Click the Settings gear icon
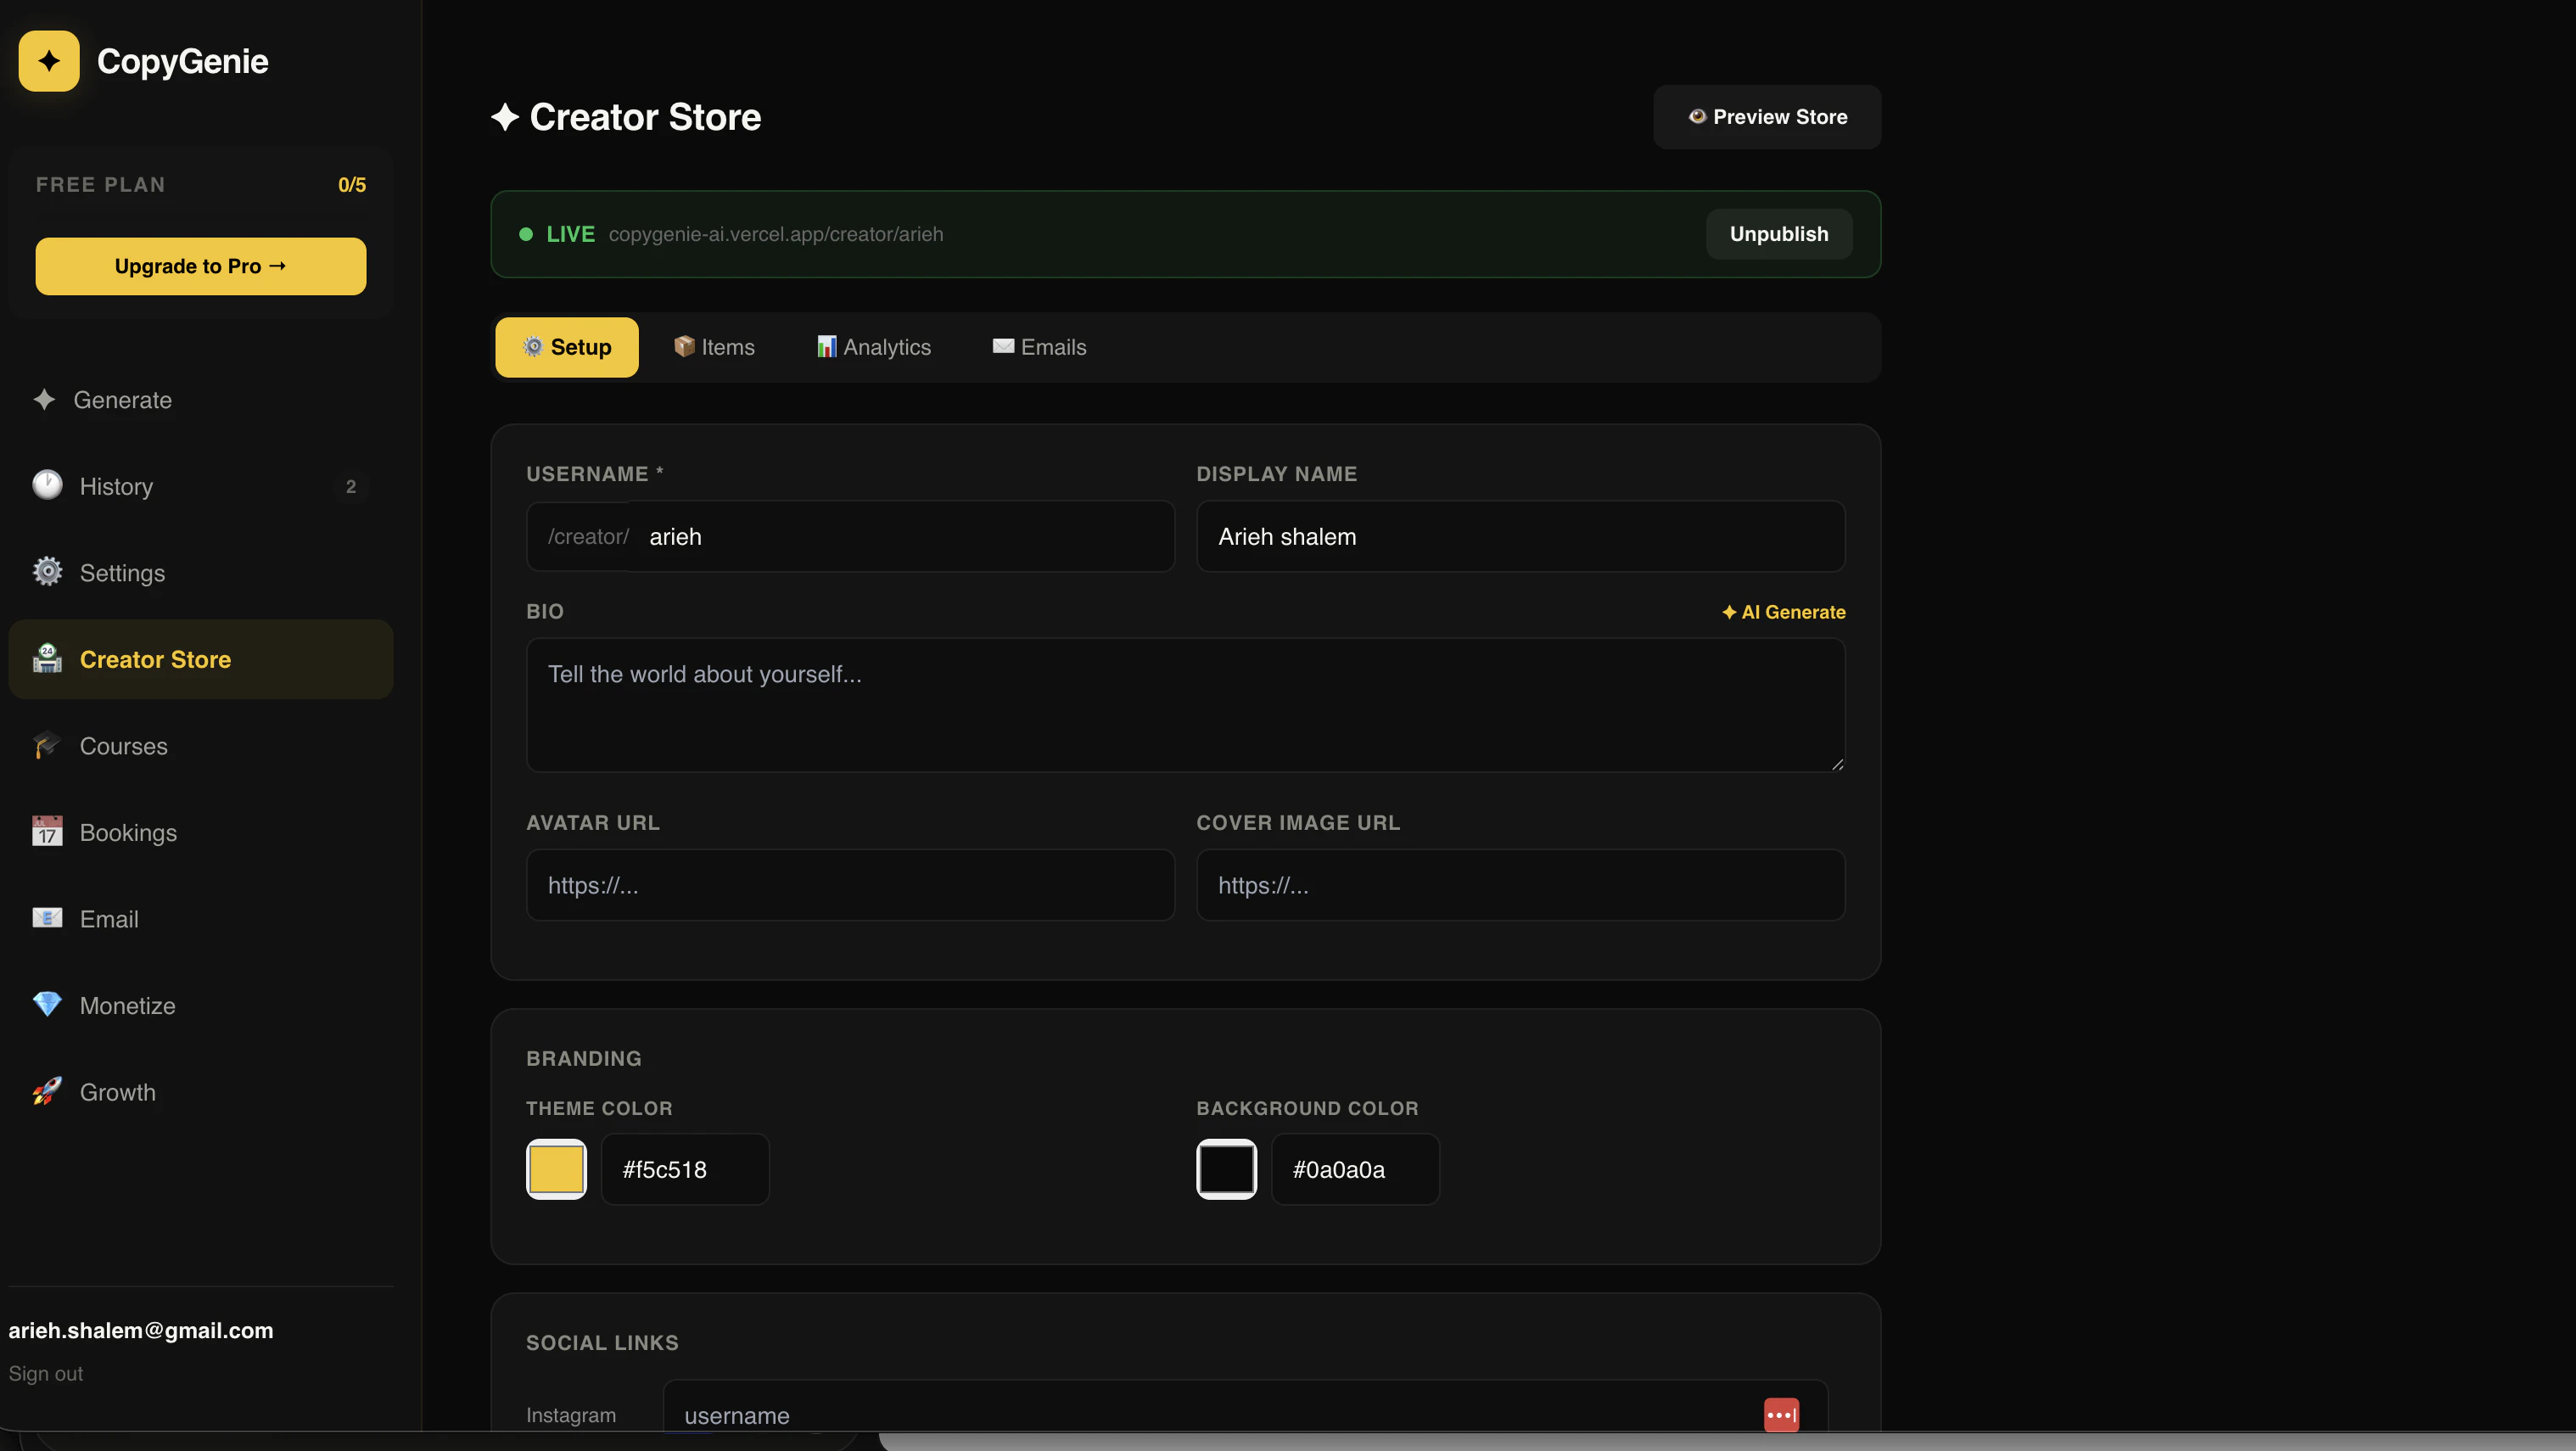Image resolution: width=2576 pixels, height=1451 pixels. (47, 572)
